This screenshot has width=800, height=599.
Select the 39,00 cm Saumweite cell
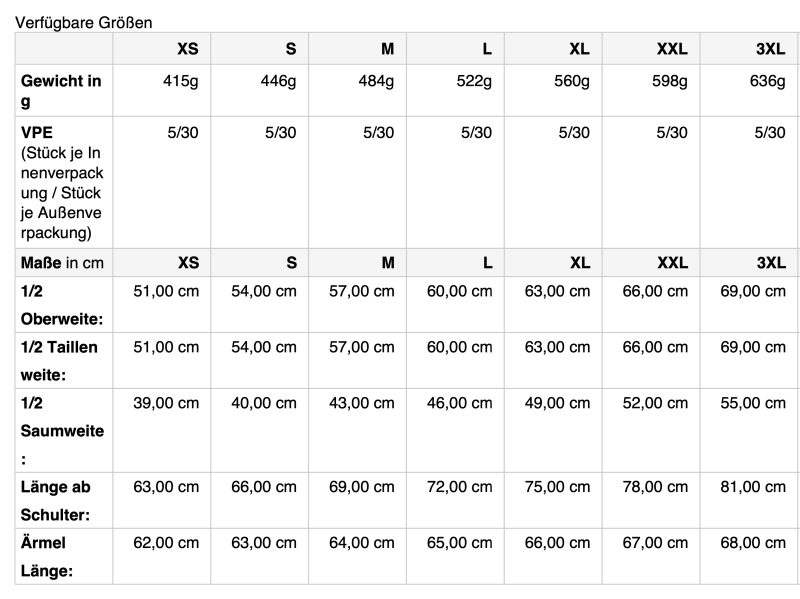(166, 402)
